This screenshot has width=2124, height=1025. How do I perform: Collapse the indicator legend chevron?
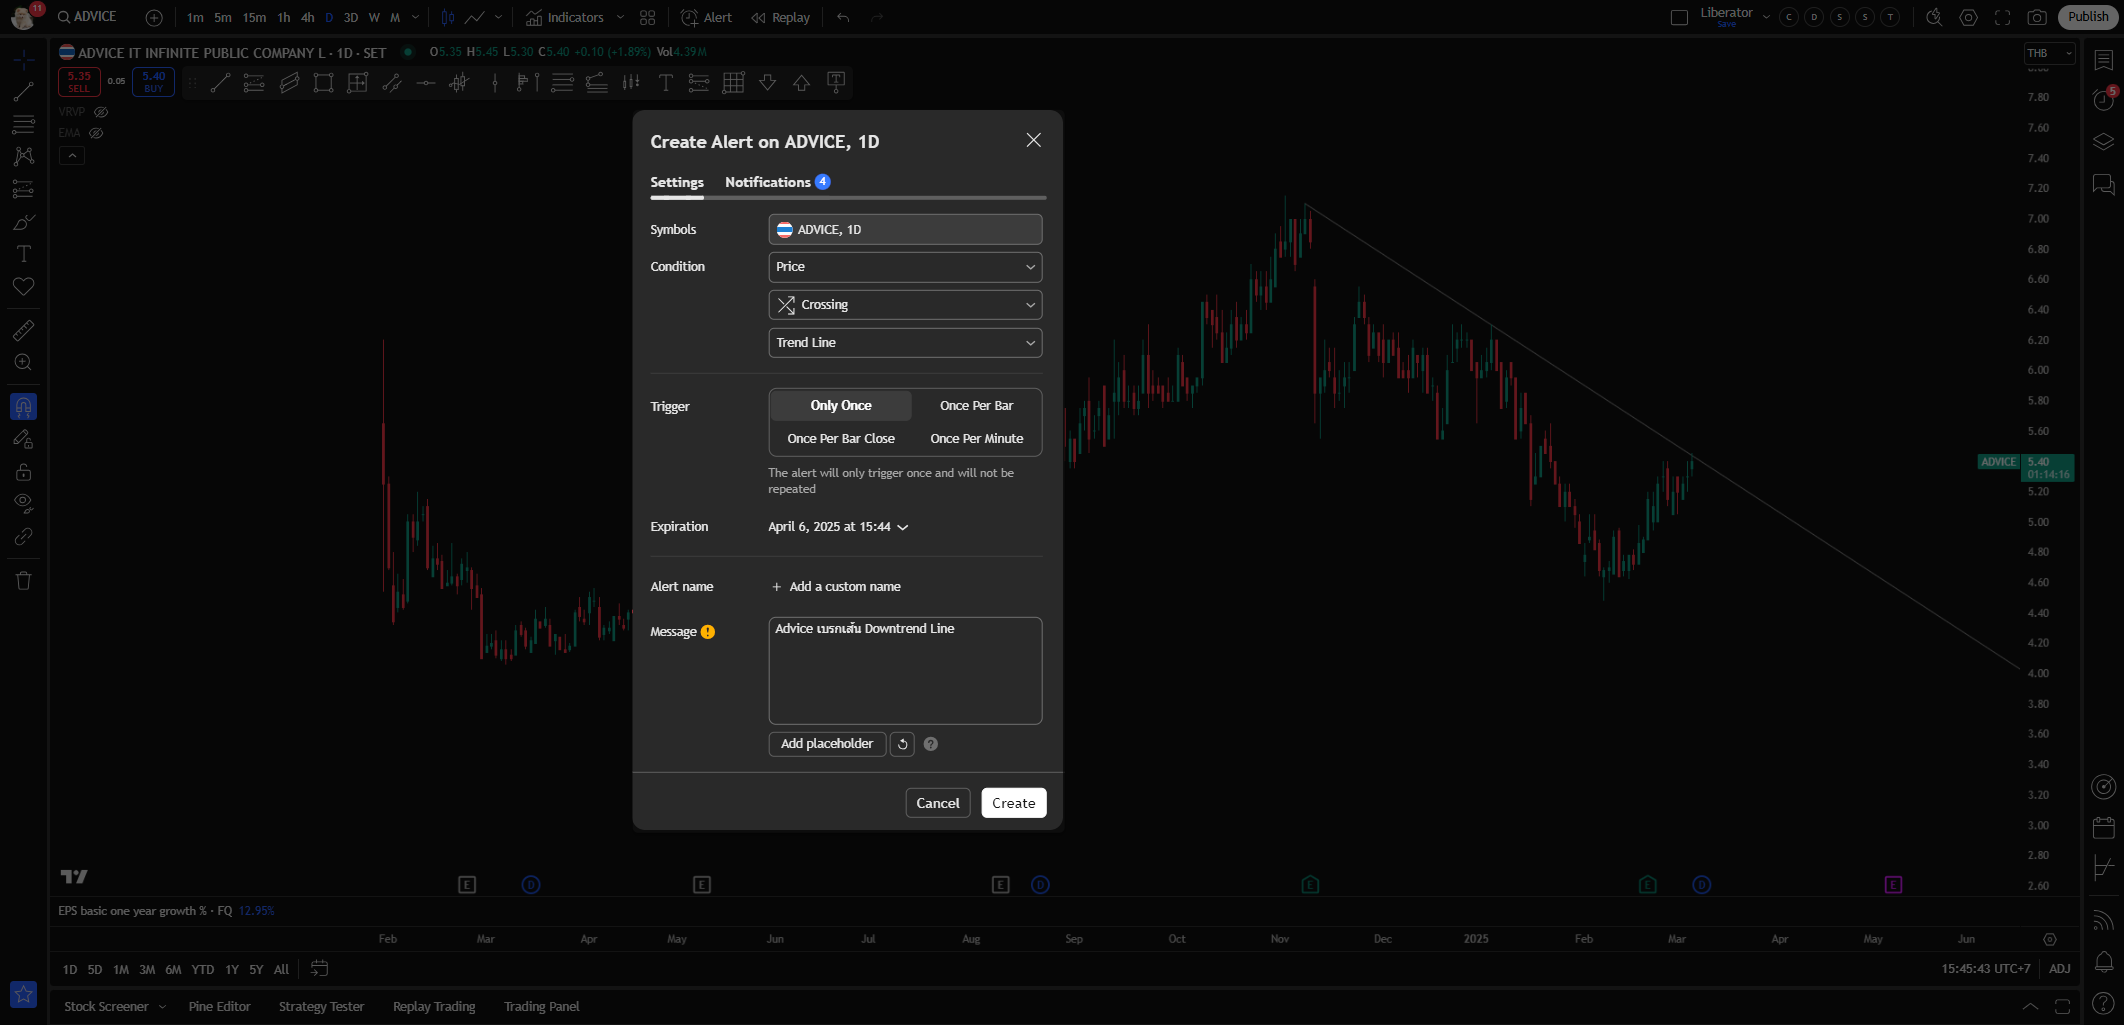[x=72, y=156]
